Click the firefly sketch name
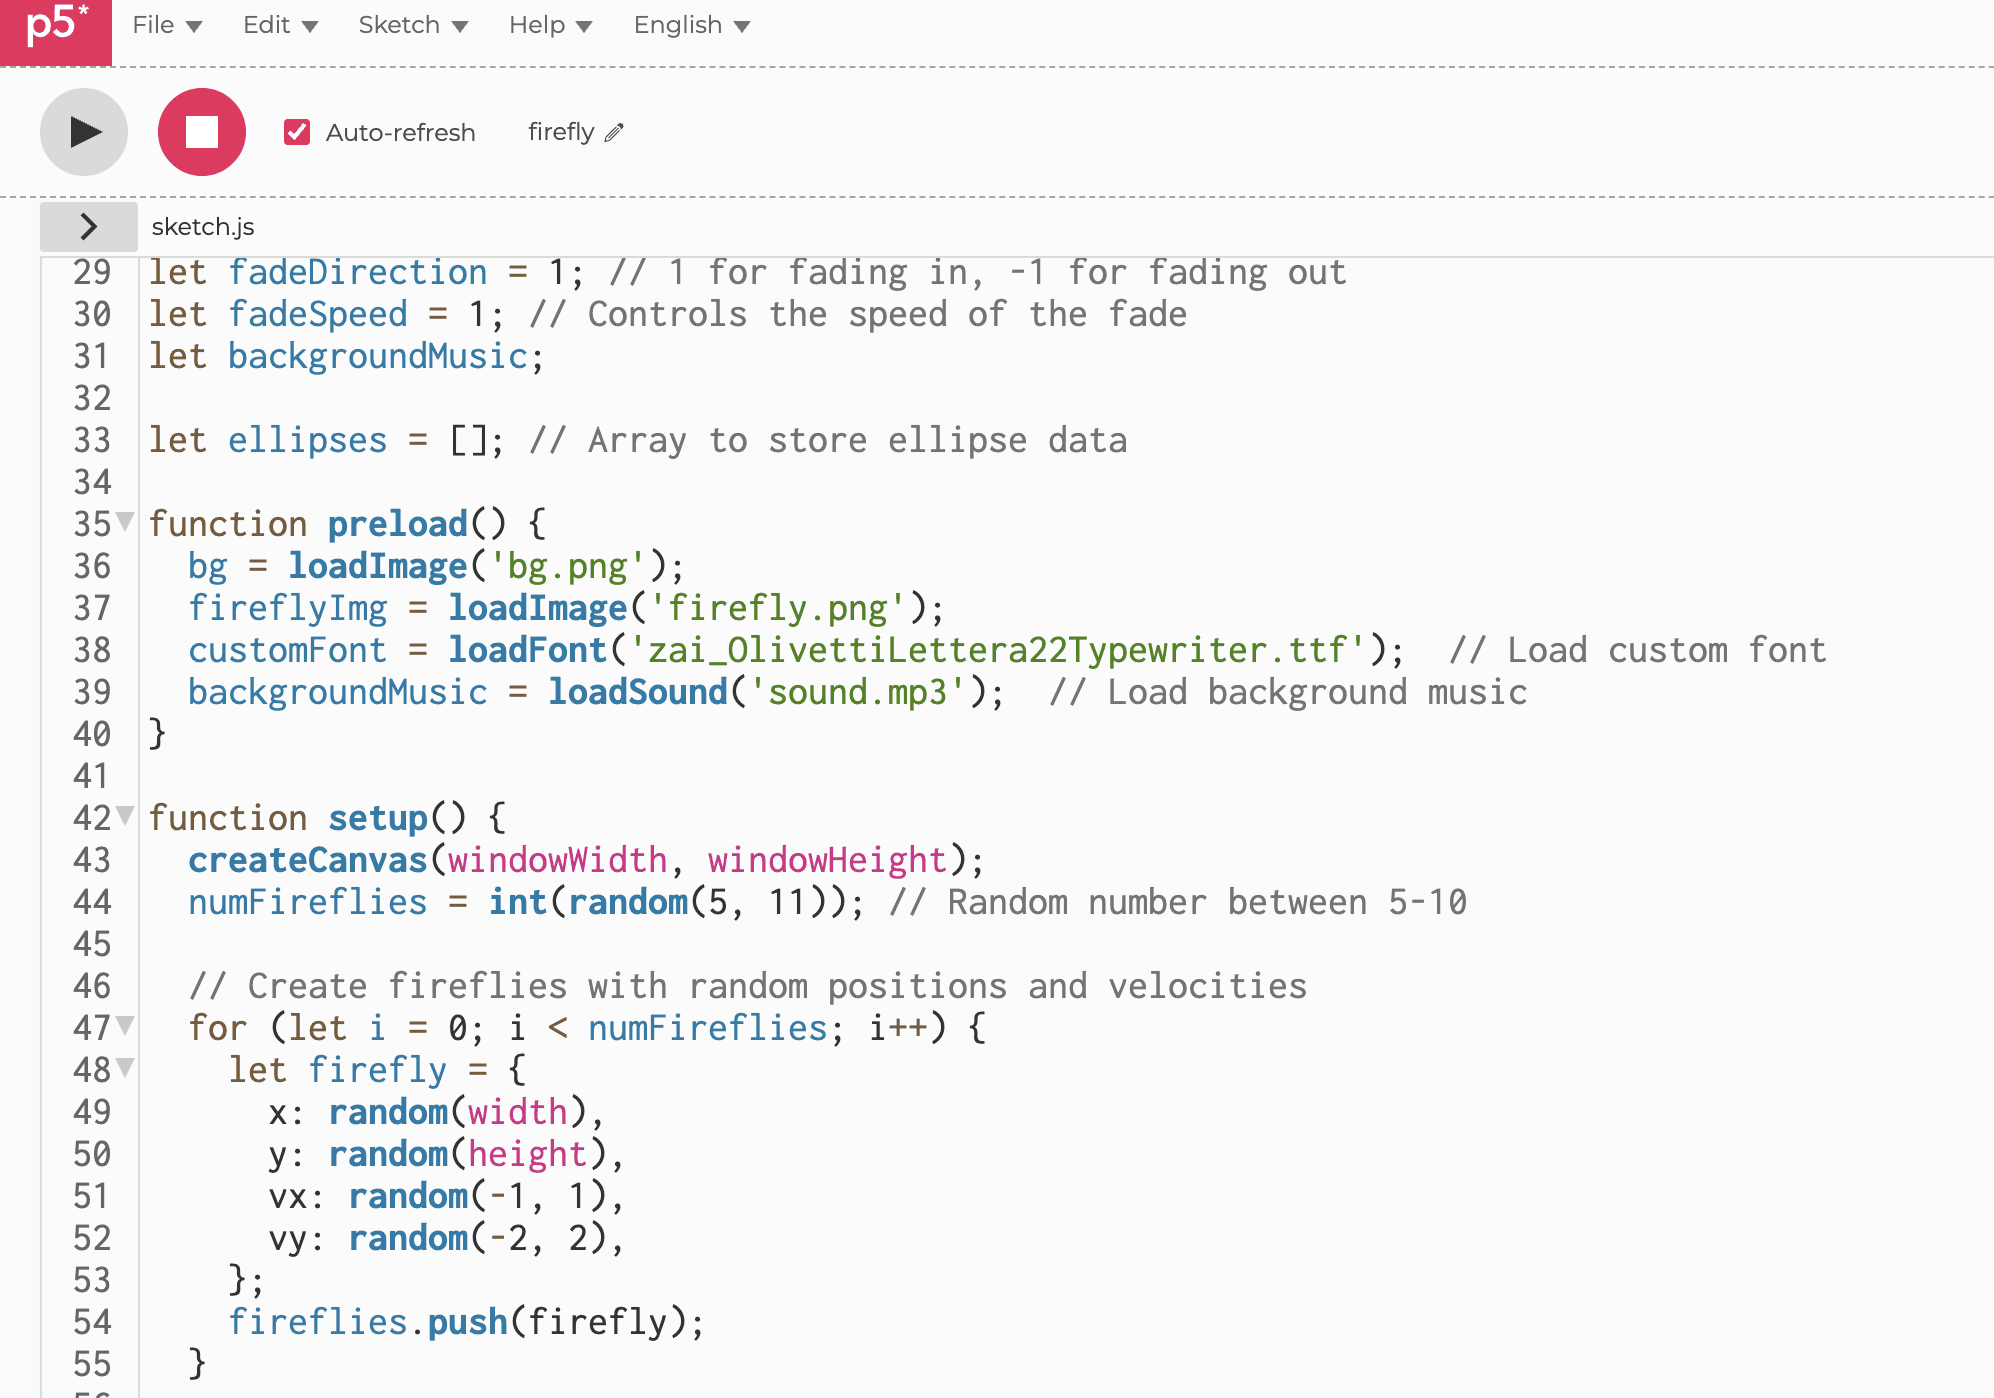The height and width of the screenshot is (1398, 1994). pyautogui.click(x=561, y=132)
